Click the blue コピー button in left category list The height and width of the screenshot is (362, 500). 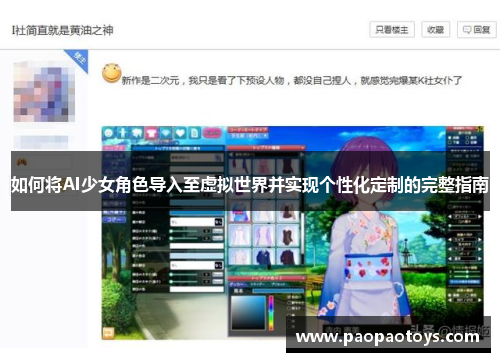pos(114,220)
